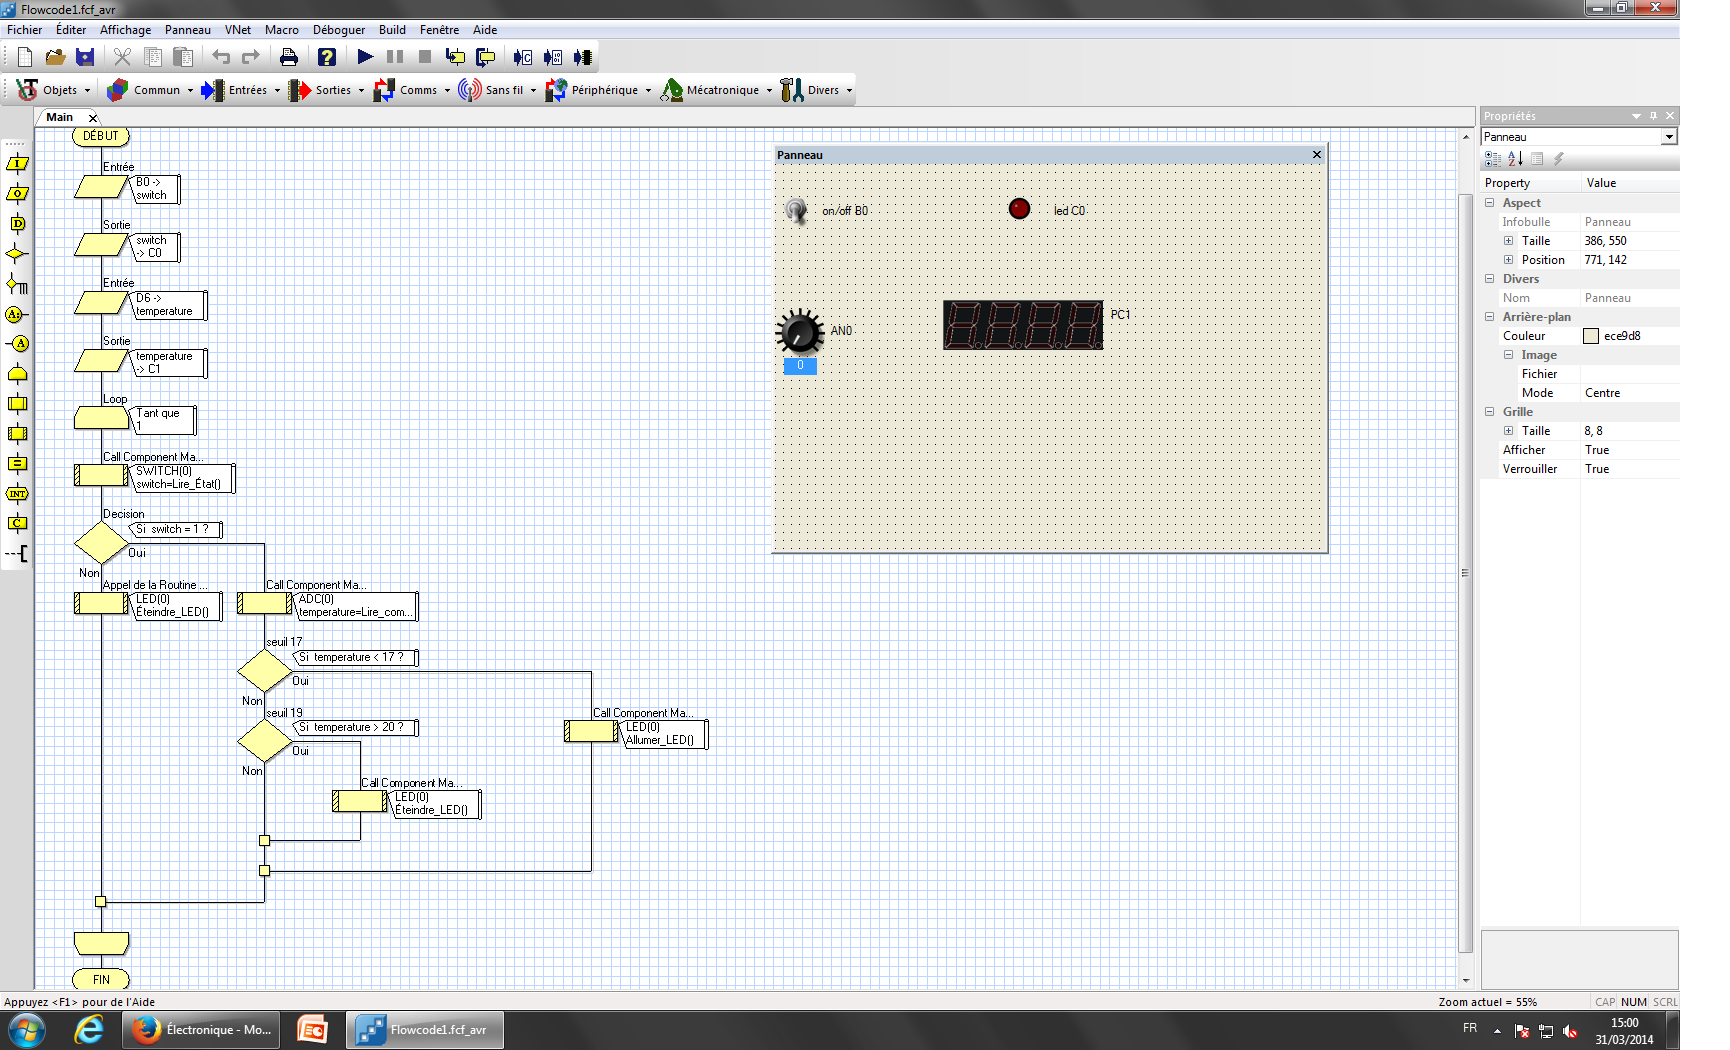Image resolution: width=1730 pixels, height=1050 pixels.
Task: Sort properties alphabetically with A-Z icon
Action: tap(1515, 159)
